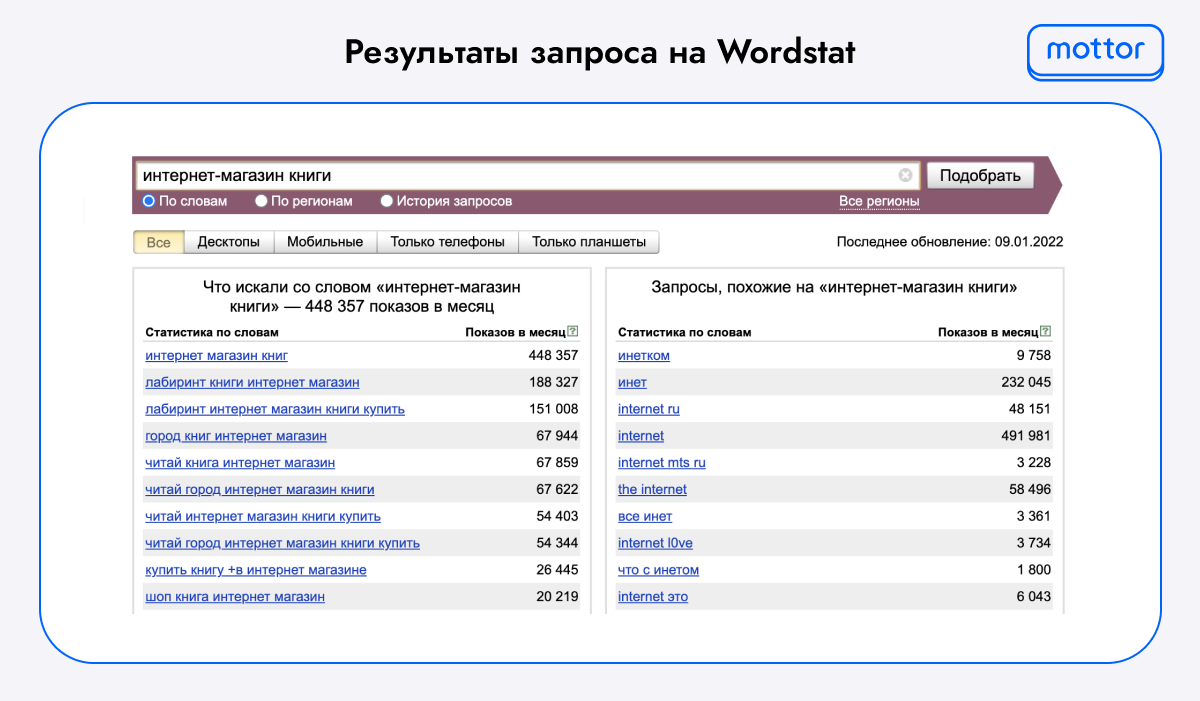Switch to the "Десктопы" tab
Image resolution: width=1200 pixels, height=701 pixels.
click(229, 242)
